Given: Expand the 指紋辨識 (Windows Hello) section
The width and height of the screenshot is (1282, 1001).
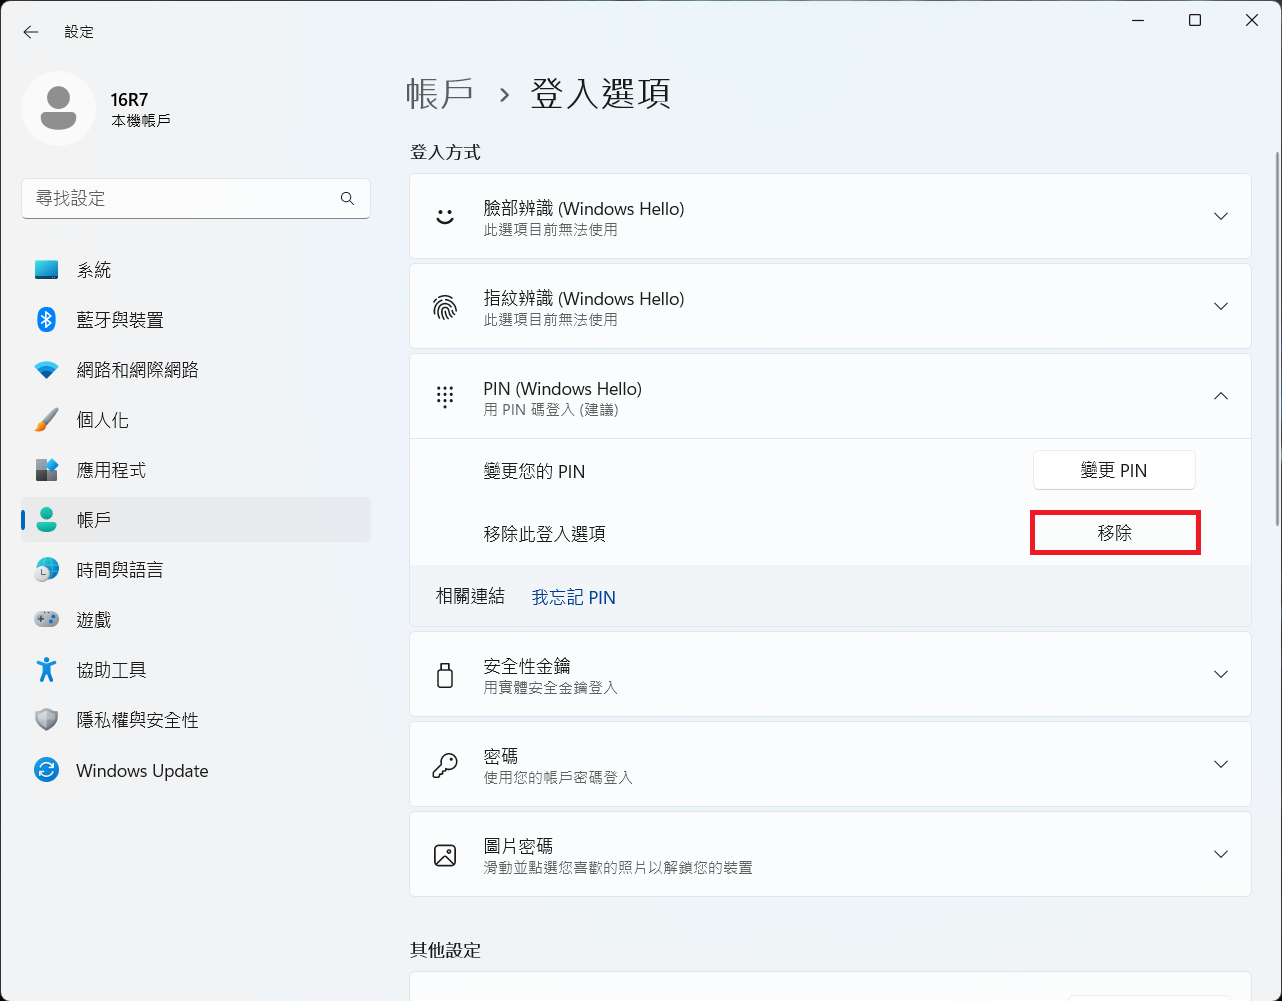Looking at the screenshot, I should click(1220, 306).
